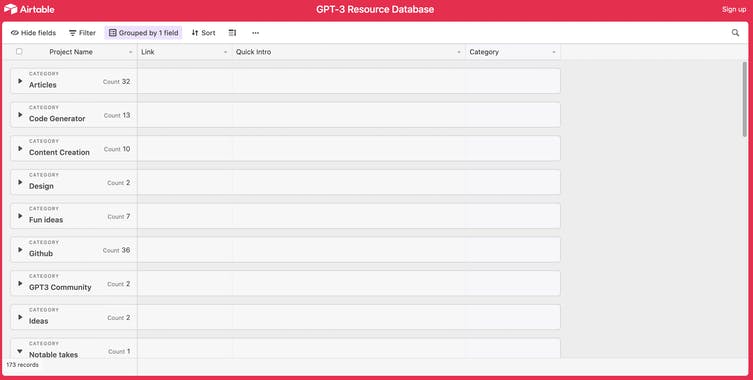Expand the GPT3 Community group
Viewport: 753px width, 380px height.
(20, 283)
